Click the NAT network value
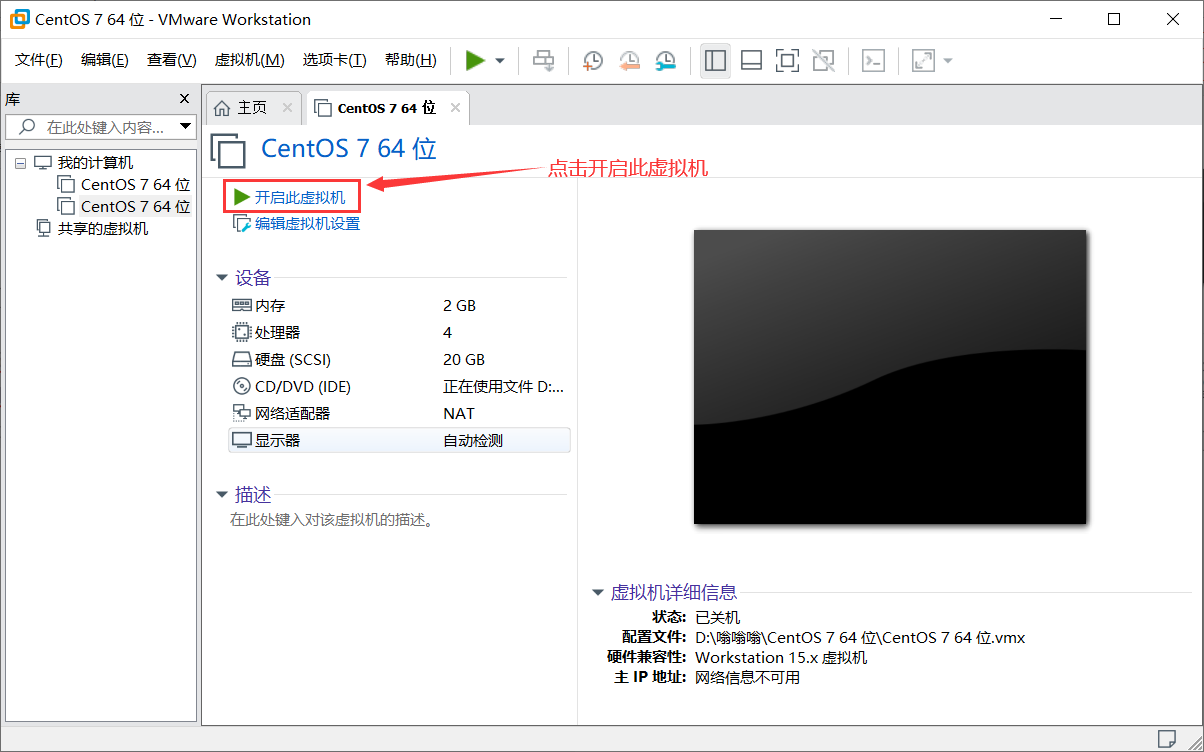The width and height of the screenshot is (1204, 752). coord(459,413)
